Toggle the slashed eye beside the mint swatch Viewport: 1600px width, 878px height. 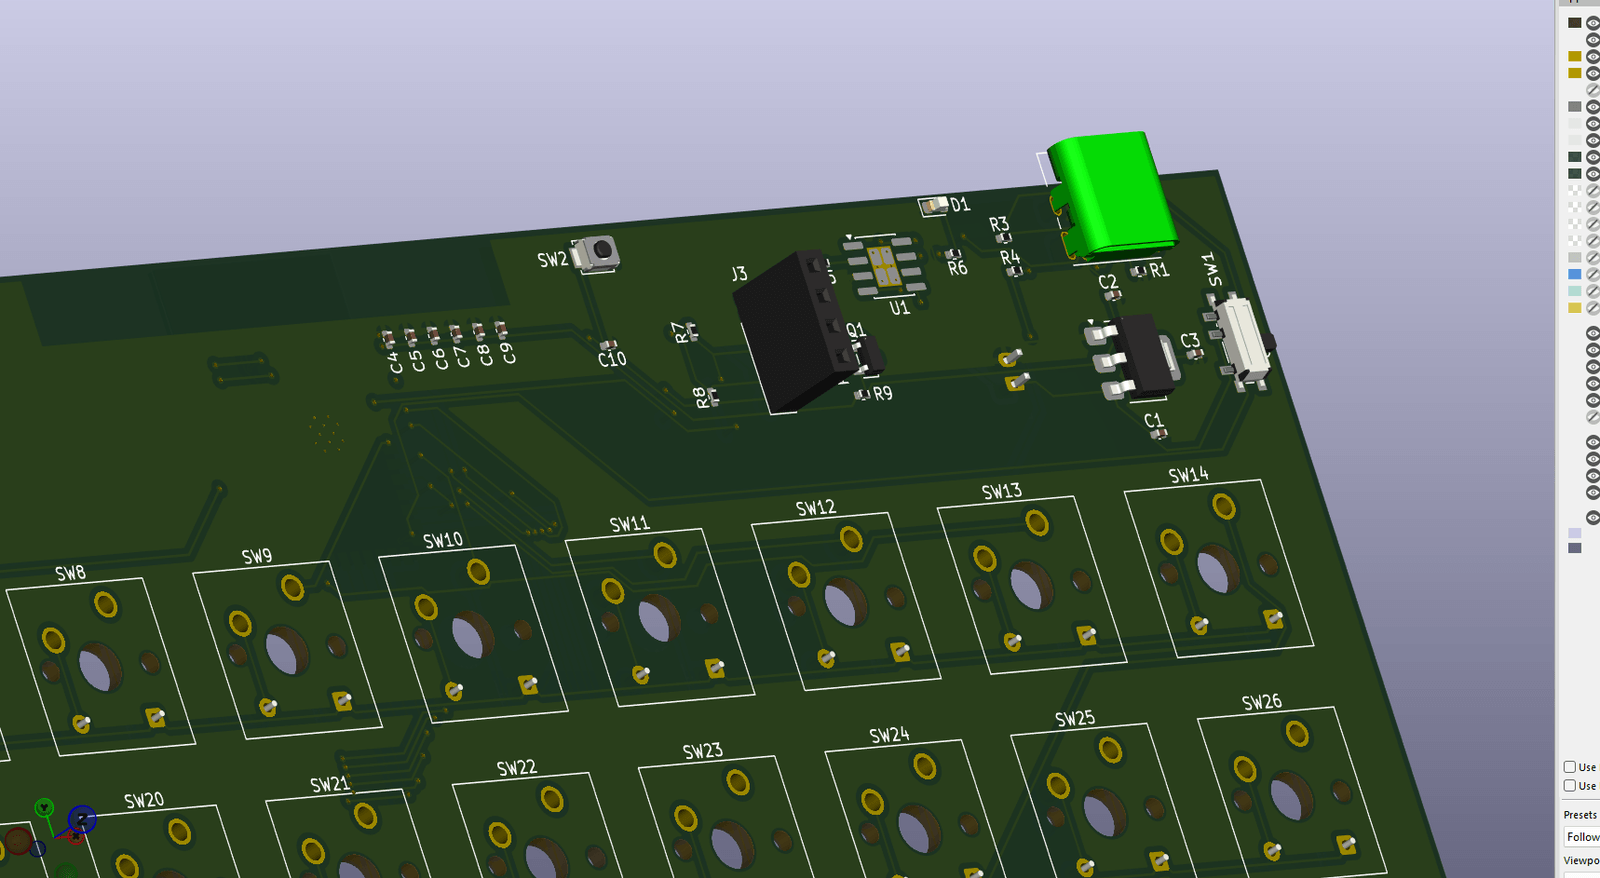[1592, 291]
